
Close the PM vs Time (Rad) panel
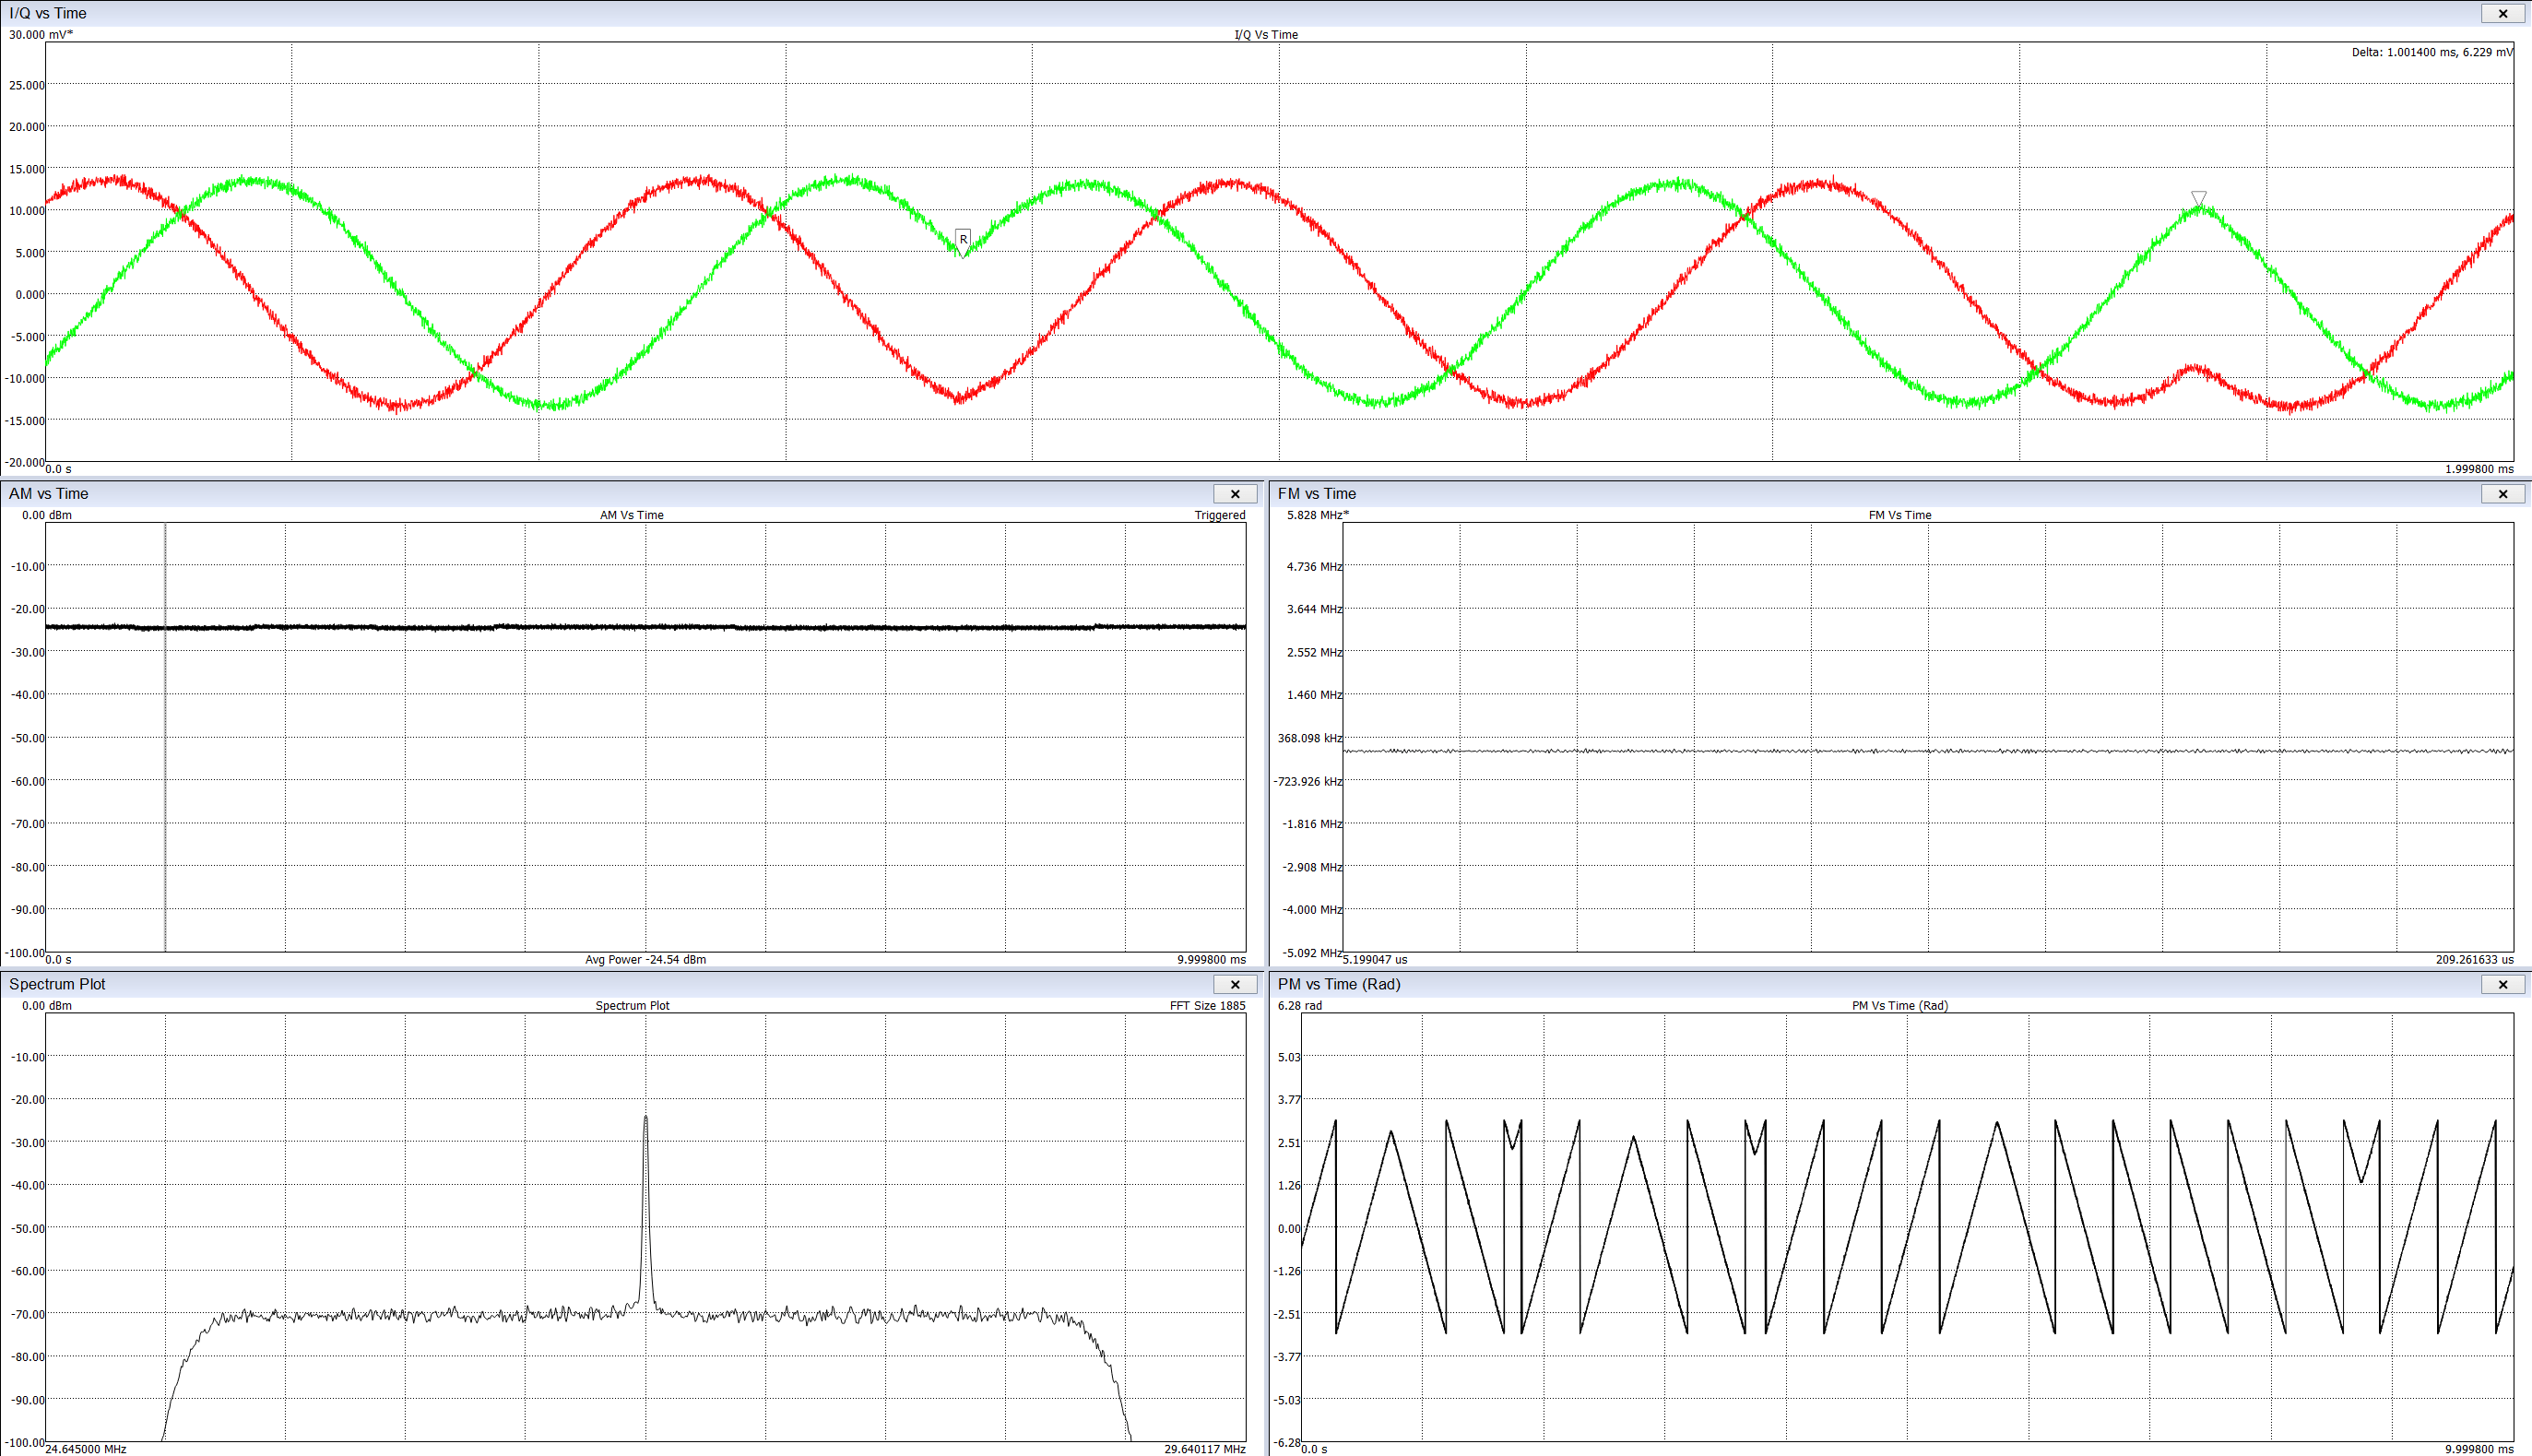tap(2502, 984)
